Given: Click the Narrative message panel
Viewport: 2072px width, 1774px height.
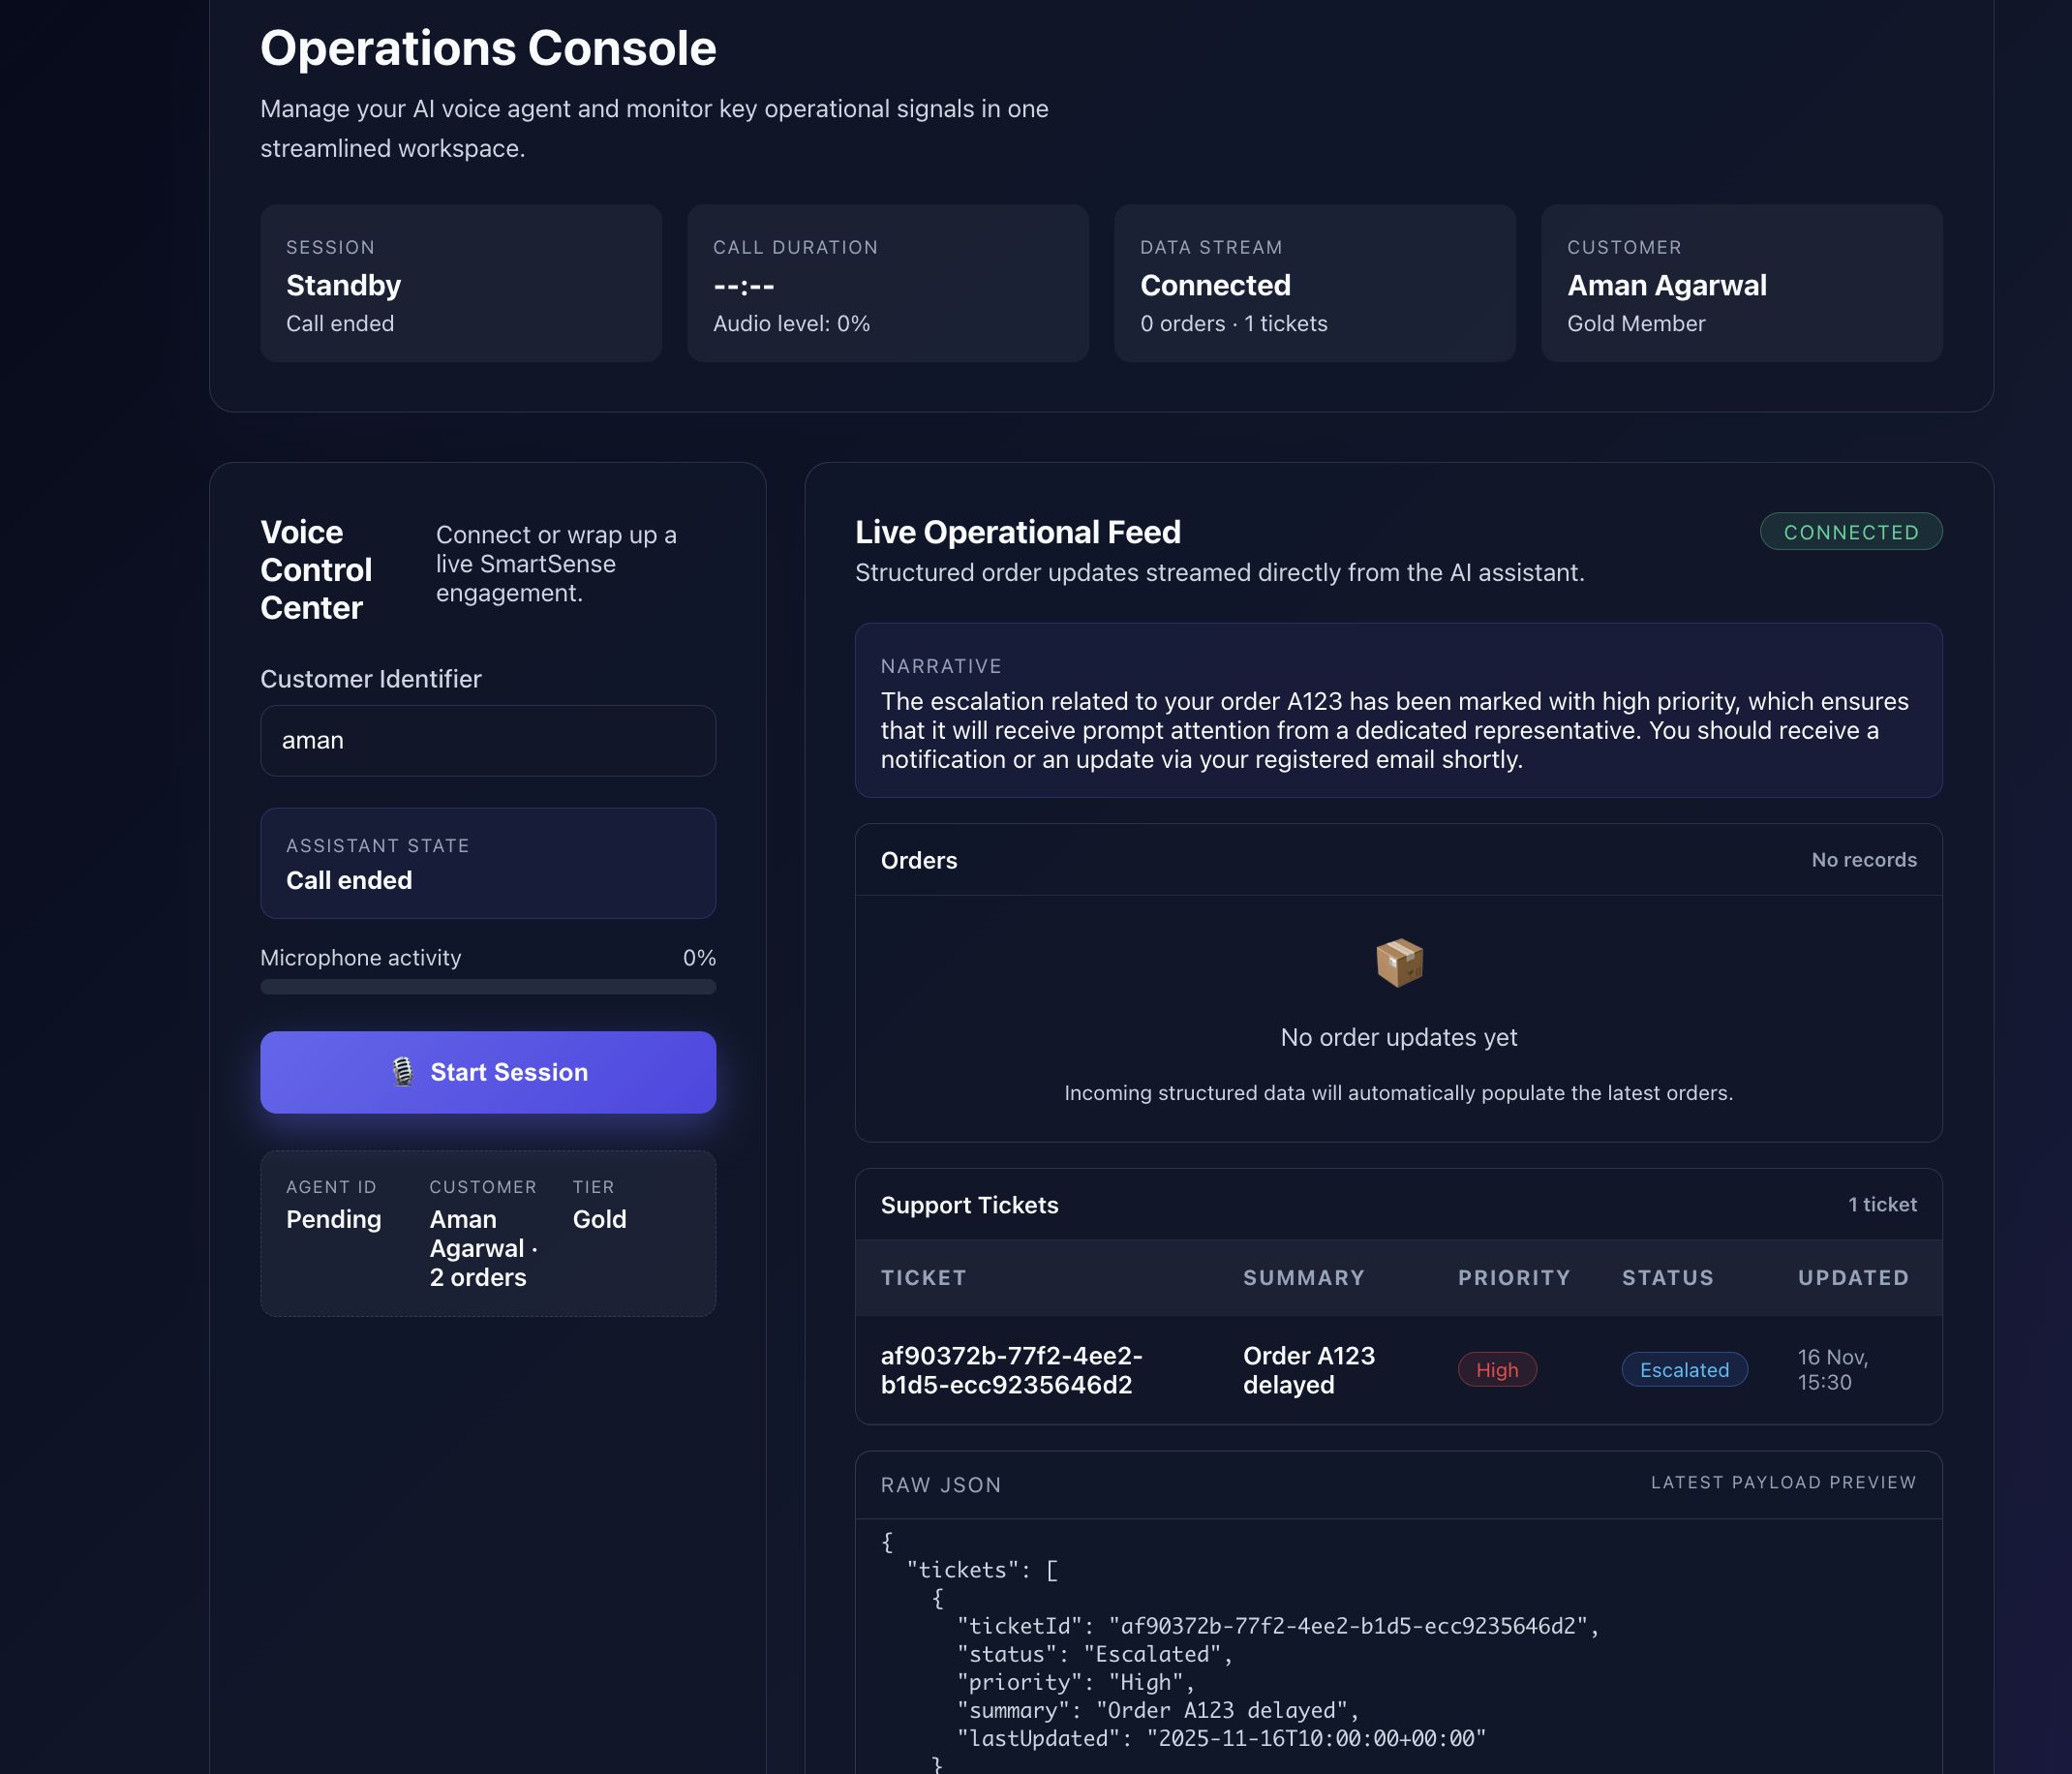Looking at the screenshot, I should tap(1398, 711).
